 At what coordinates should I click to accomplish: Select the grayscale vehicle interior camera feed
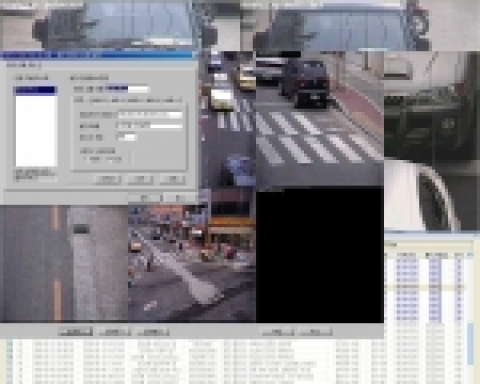(x=432, y=141)
